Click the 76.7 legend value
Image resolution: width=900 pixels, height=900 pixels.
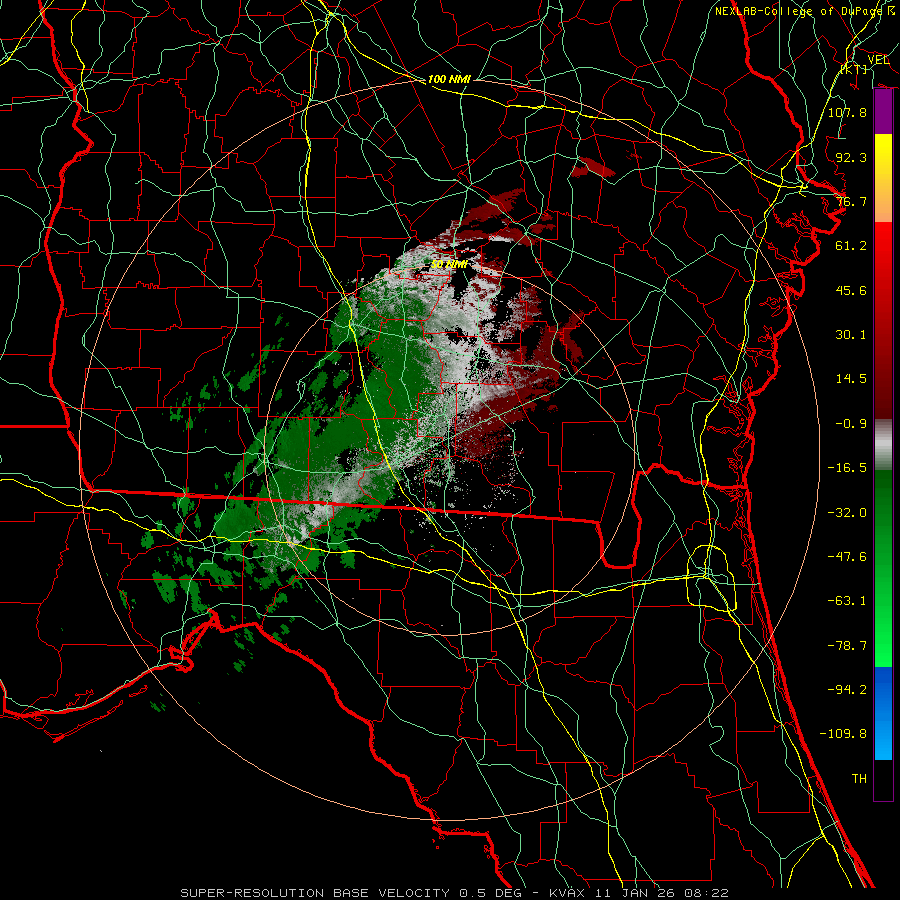[851, 201]
